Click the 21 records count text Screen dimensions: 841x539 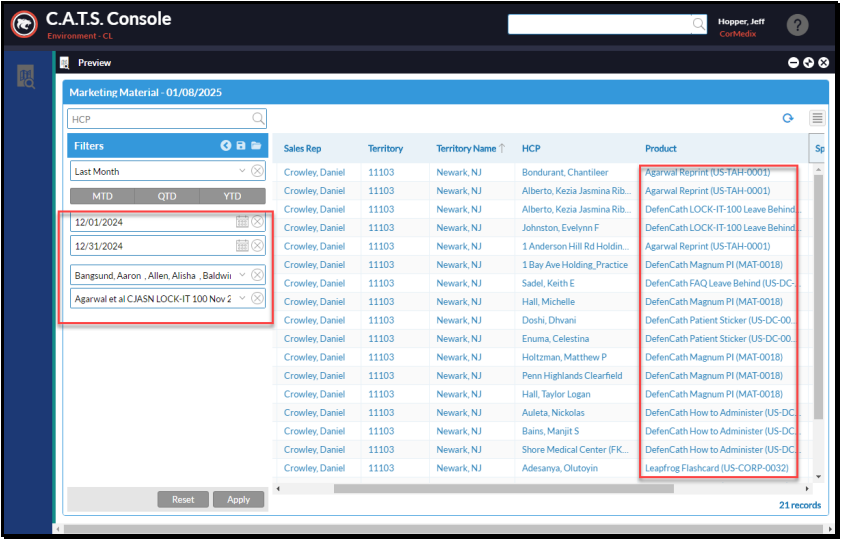(x=800, y=505)
